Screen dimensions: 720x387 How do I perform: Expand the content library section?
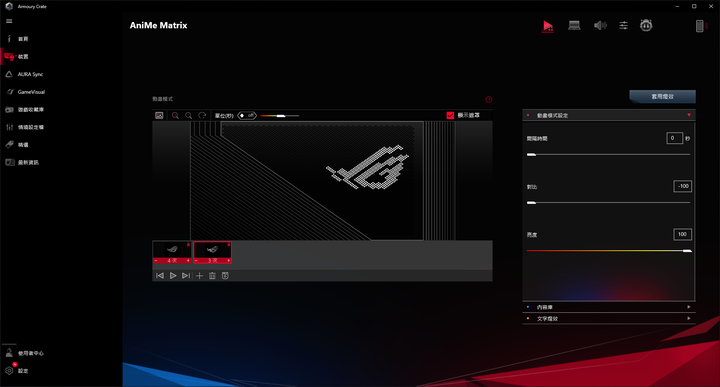coord(609,307)
